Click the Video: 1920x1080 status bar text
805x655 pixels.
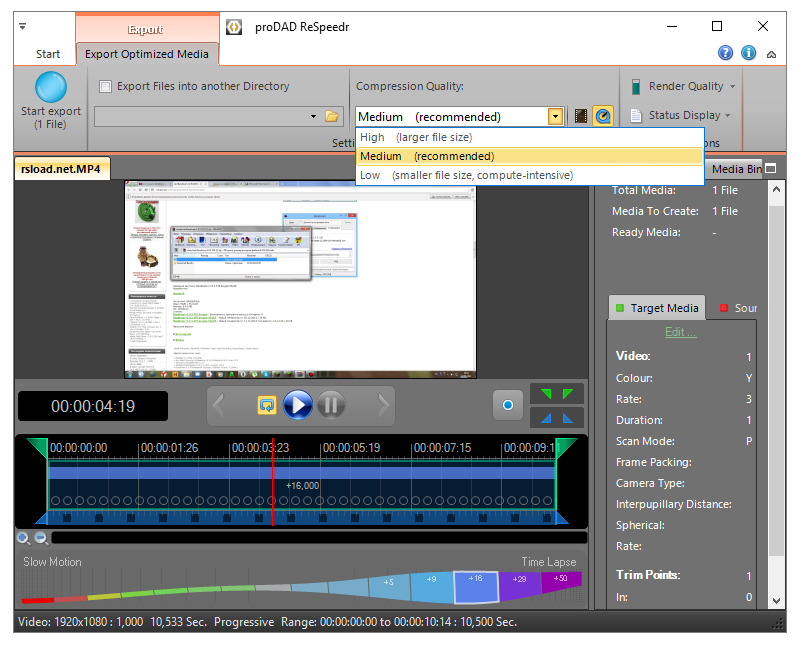[81, 622]
